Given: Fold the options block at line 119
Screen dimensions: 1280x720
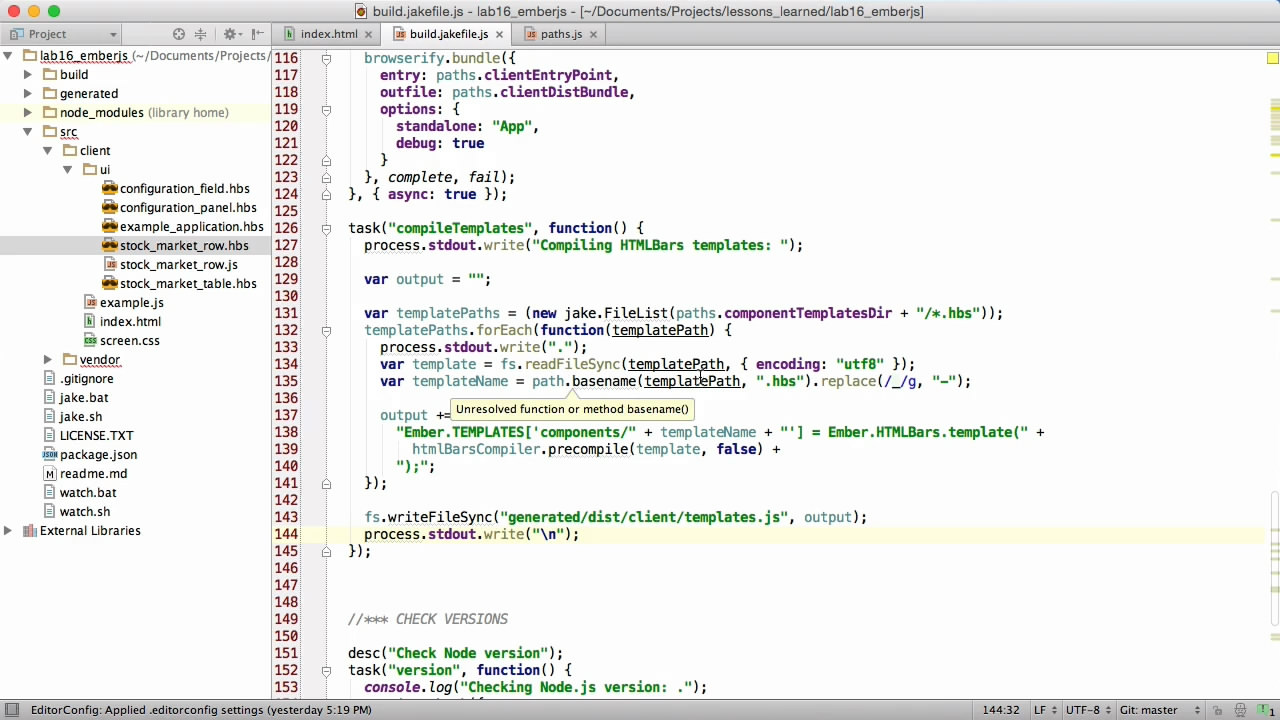Looking at the screenshot, I should click(326, 110).
